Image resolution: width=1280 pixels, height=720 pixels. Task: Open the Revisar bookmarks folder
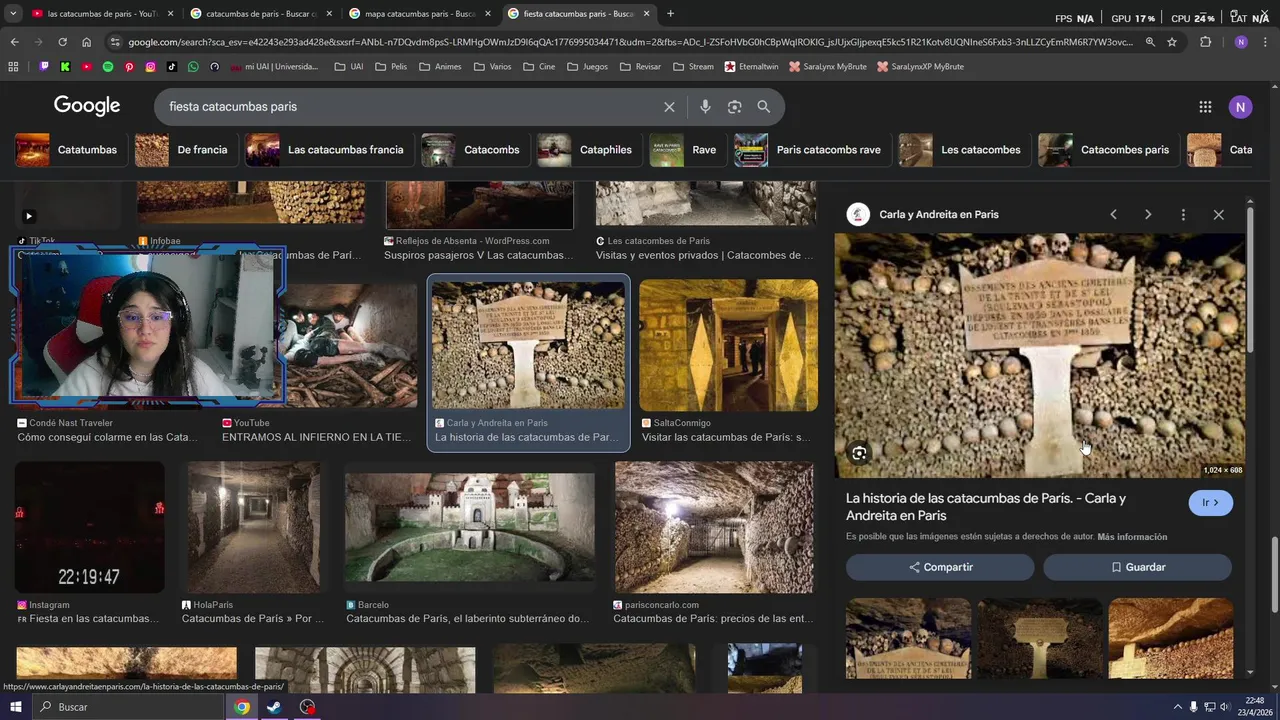coord(640,67)
